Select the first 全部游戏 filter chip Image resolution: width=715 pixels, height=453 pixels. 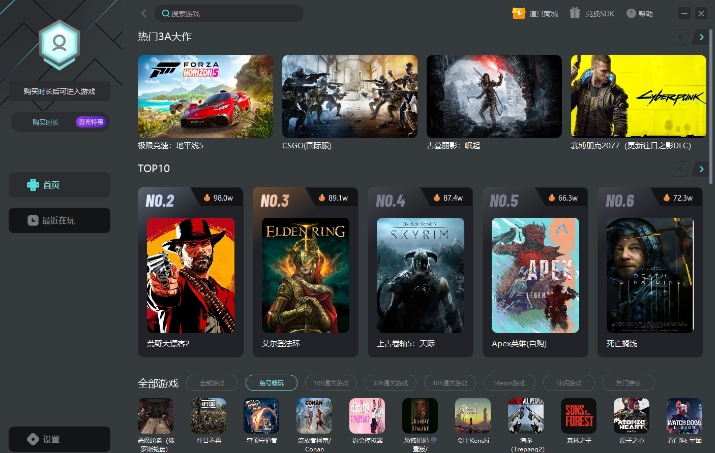(212, 383)
